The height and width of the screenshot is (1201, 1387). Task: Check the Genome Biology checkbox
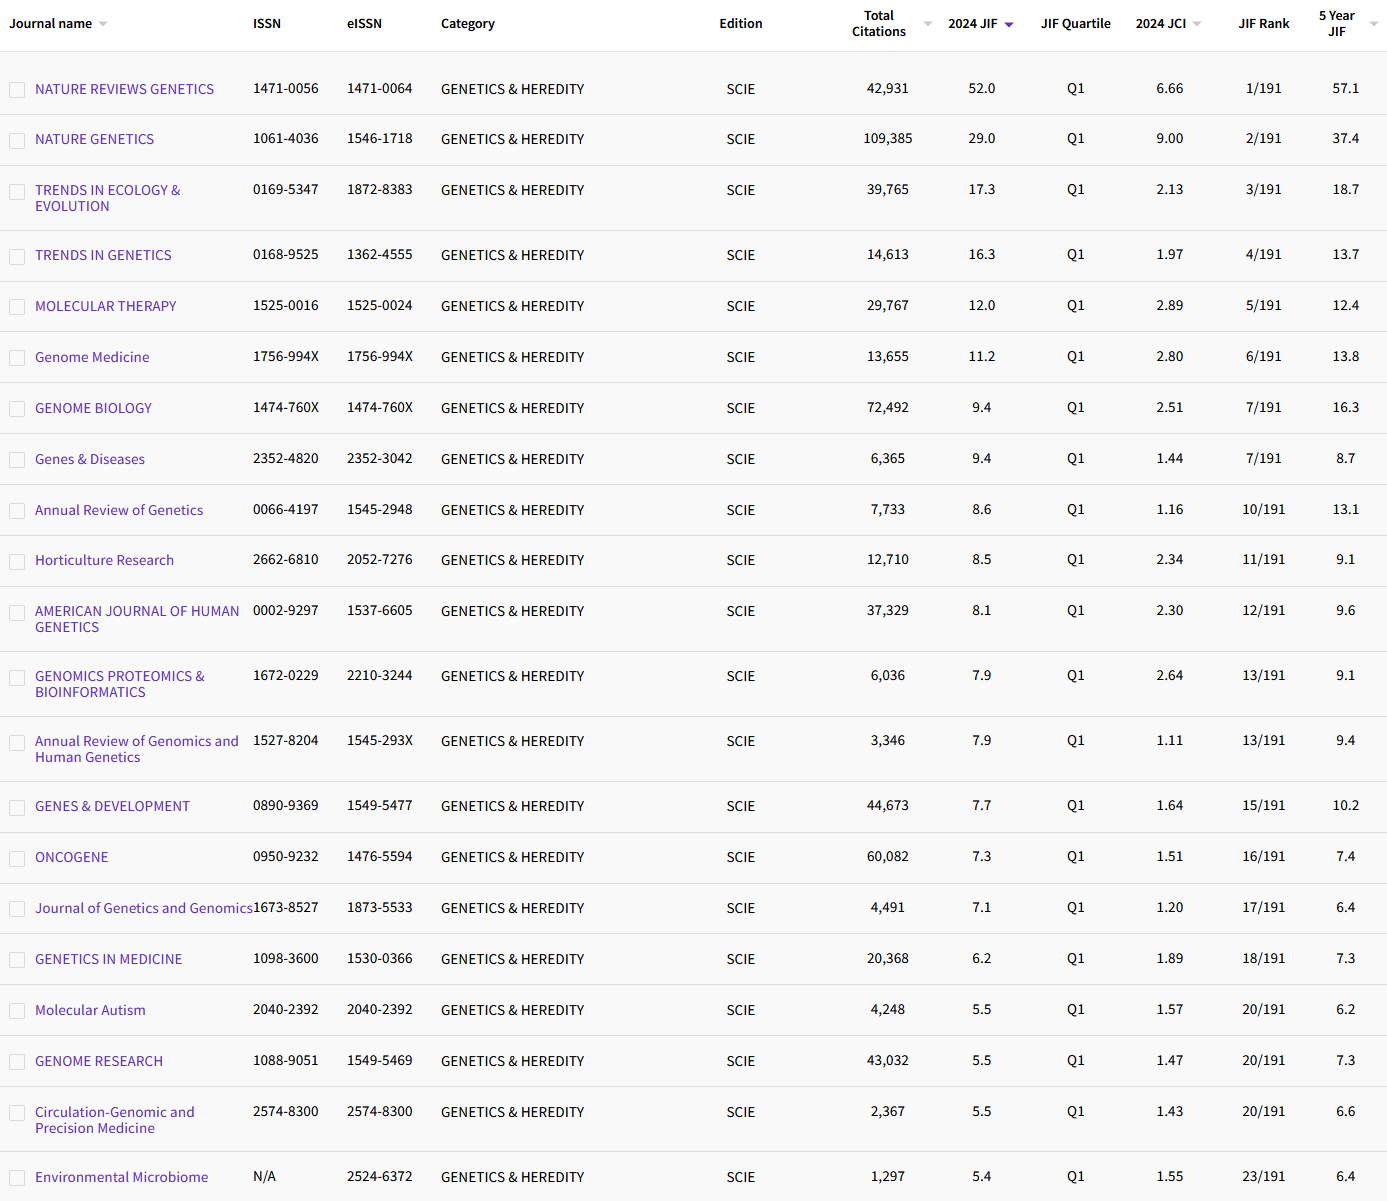(17, 409)
